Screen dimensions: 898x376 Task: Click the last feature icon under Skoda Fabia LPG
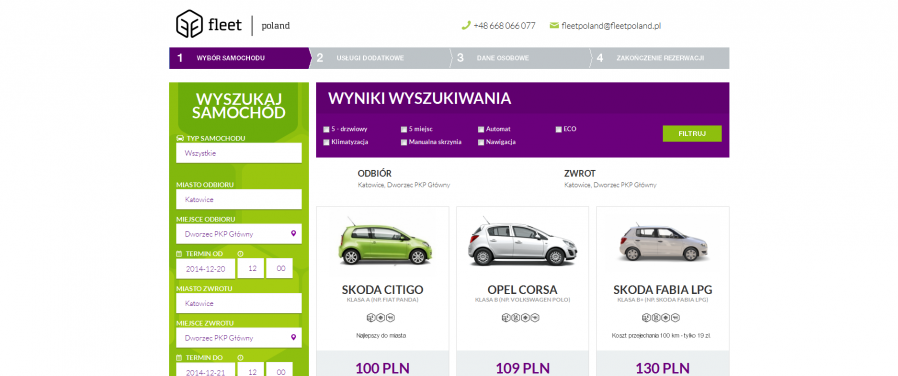[676, 318]
